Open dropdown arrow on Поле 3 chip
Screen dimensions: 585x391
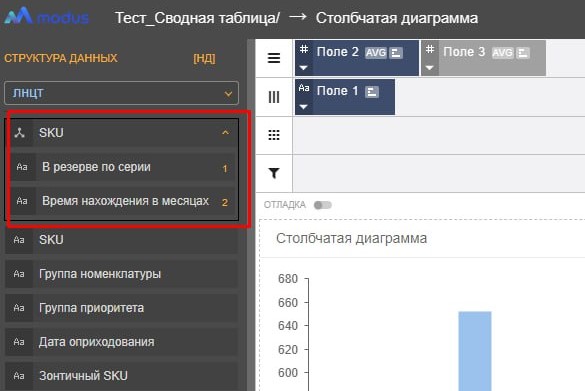(430, 68)
